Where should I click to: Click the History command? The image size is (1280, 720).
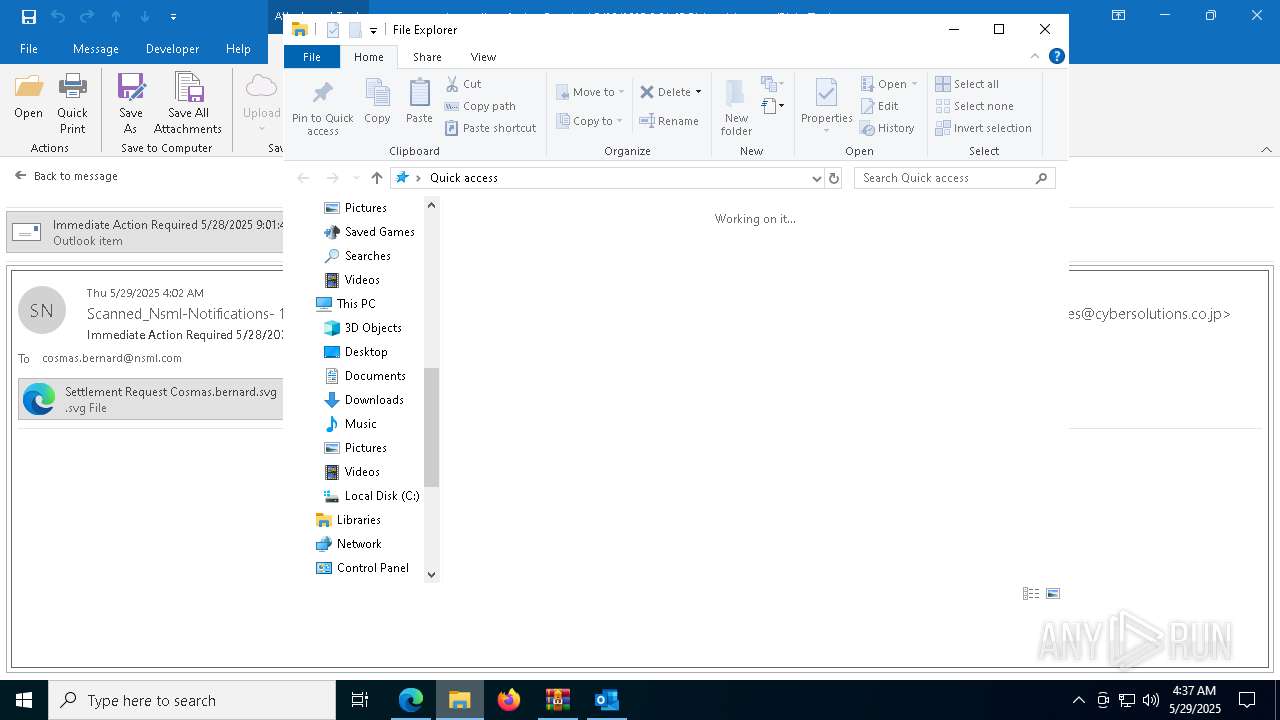pos(887,128)
